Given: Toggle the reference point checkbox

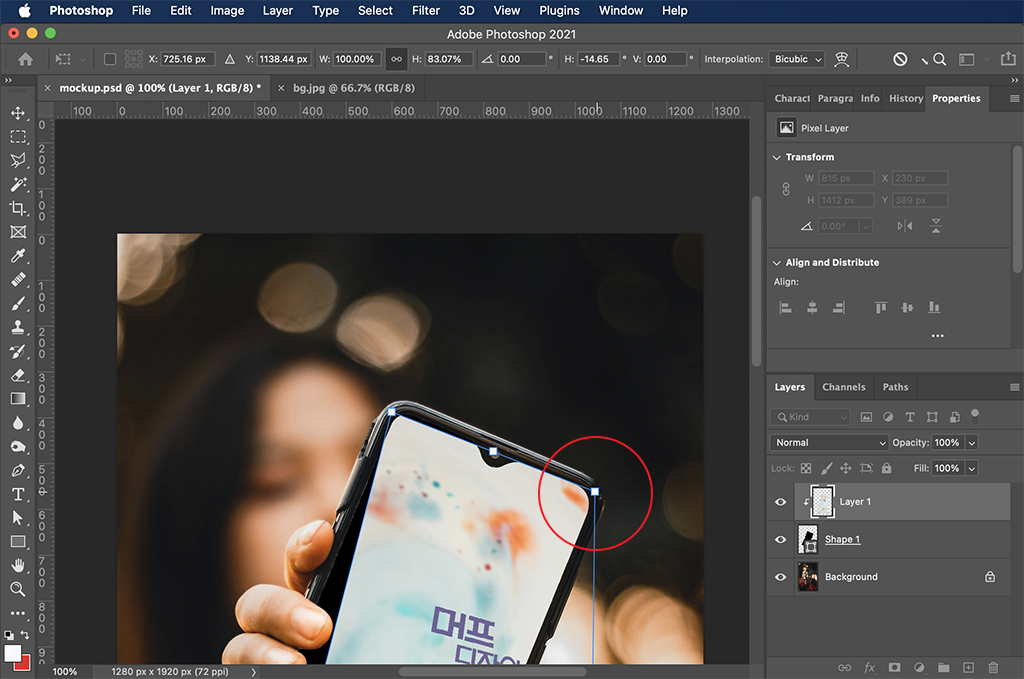Looking at the screenshot, I should coord(110,59).
